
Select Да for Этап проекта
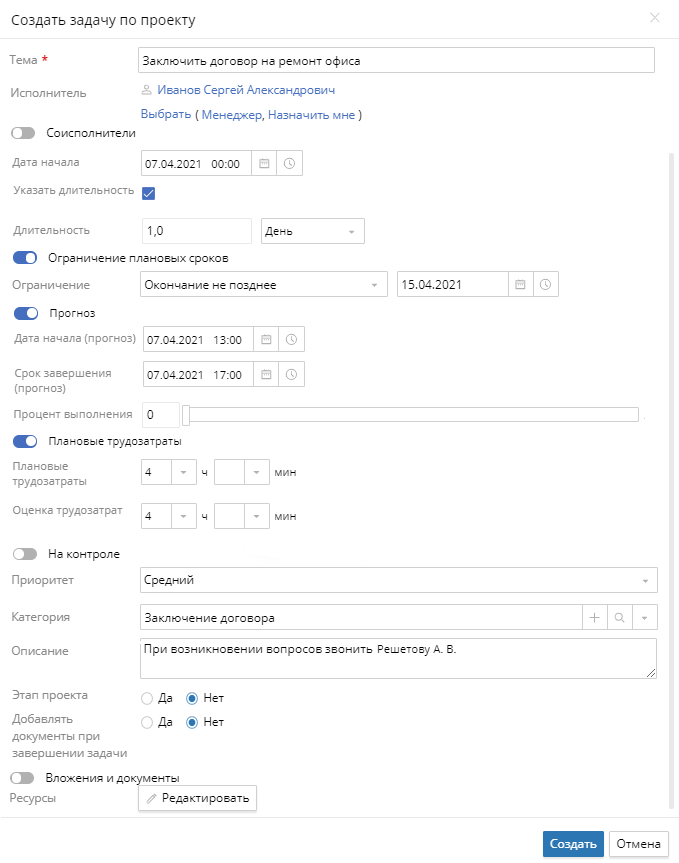[x=149, y=698]
